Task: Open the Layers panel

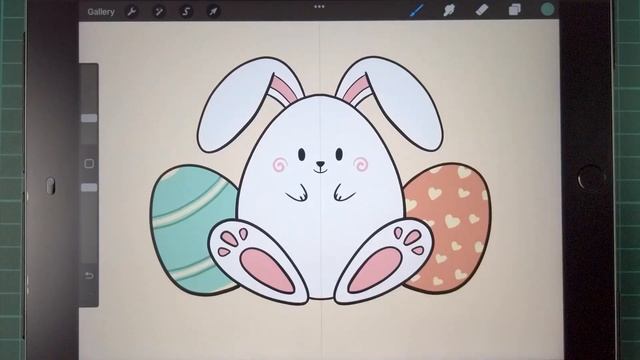Action: point(515,10)
